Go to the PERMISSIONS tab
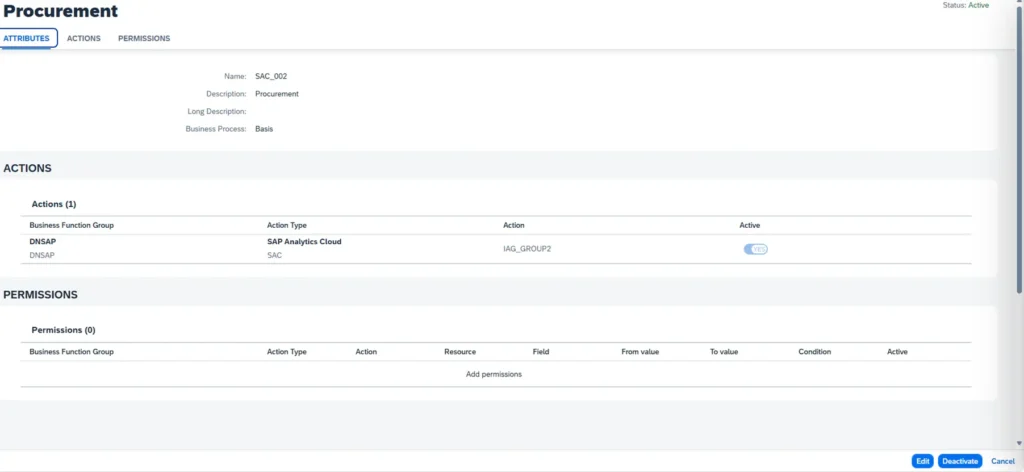Screen dimensions: 1024x472 pyautogui.click(x=144, y=38)
